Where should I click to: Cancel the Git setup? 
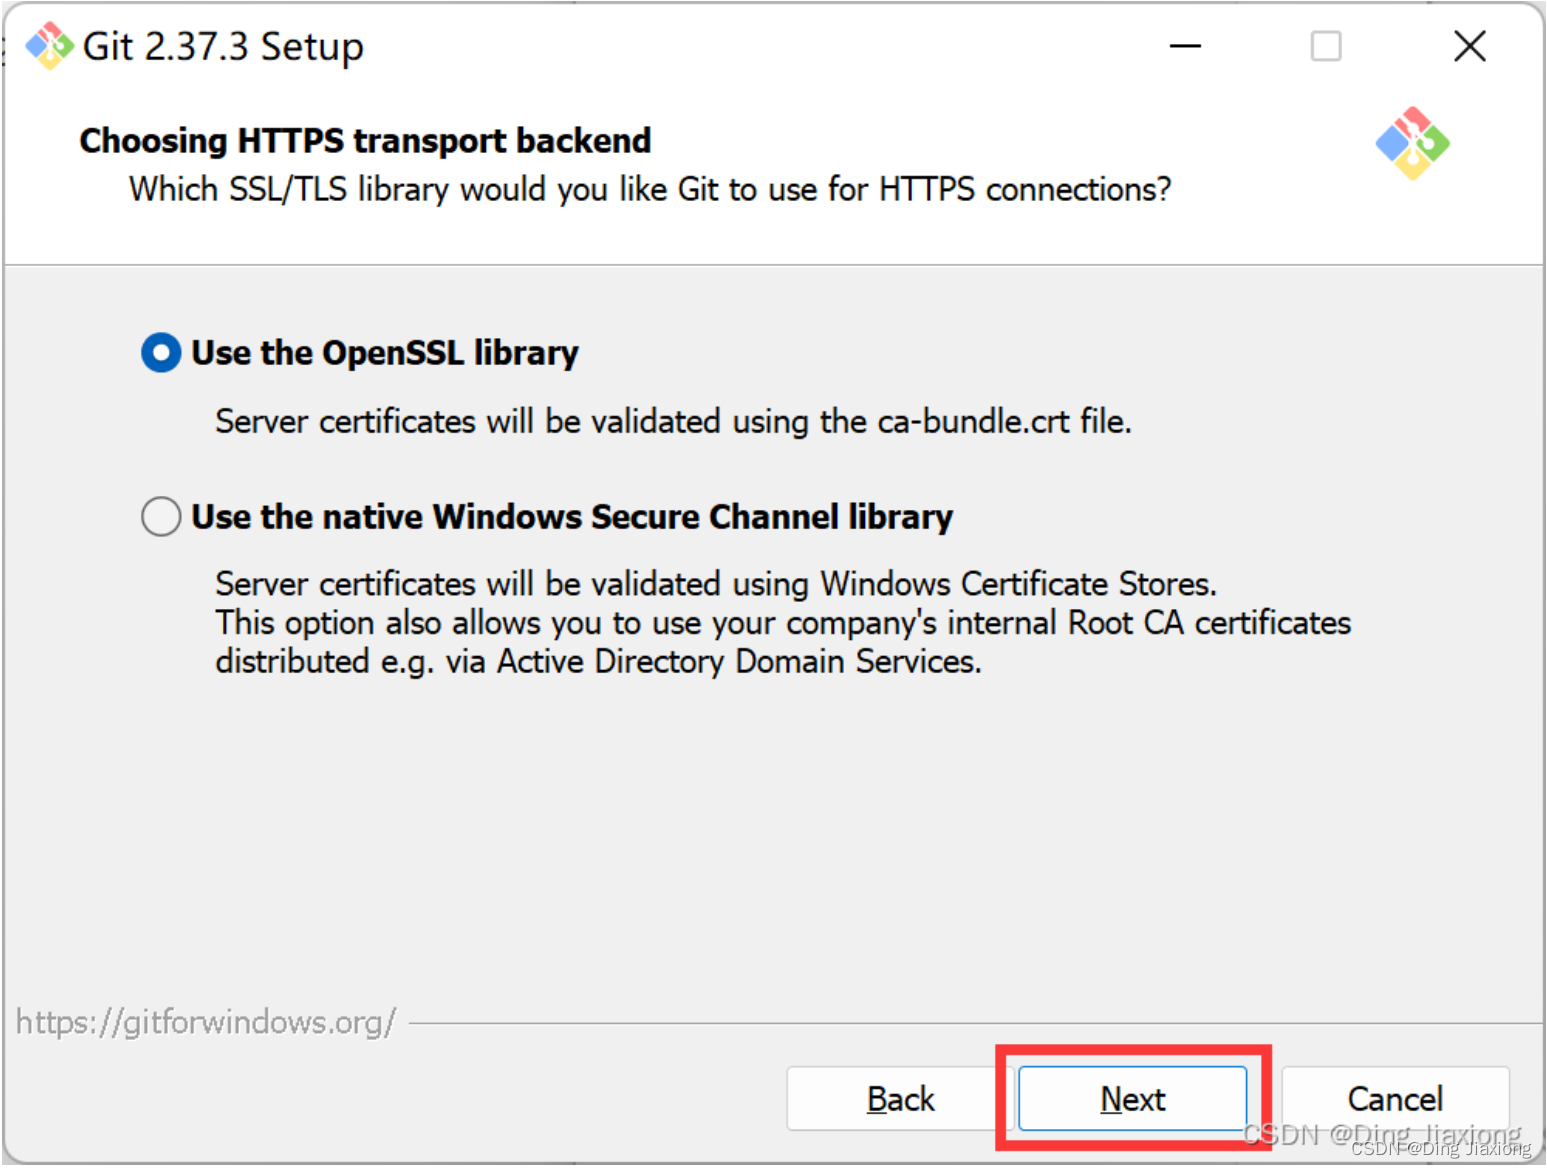pos(1395,1099)
